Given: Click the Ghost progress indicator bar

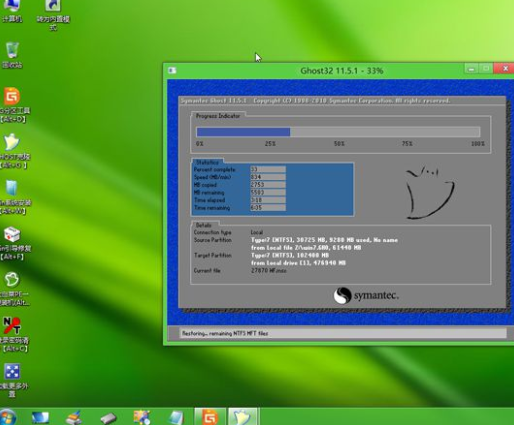Looking at the screenshot, I should [338, 132].
